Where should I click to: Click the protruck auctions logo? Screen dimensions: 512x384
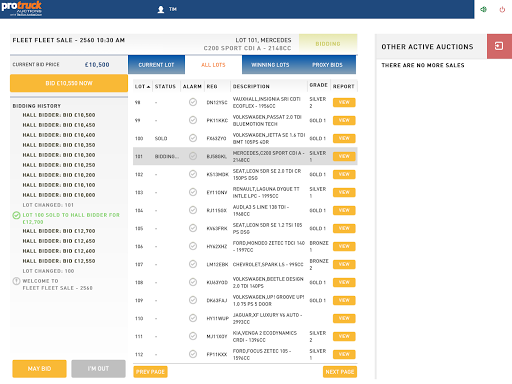(x=22, y=9)
